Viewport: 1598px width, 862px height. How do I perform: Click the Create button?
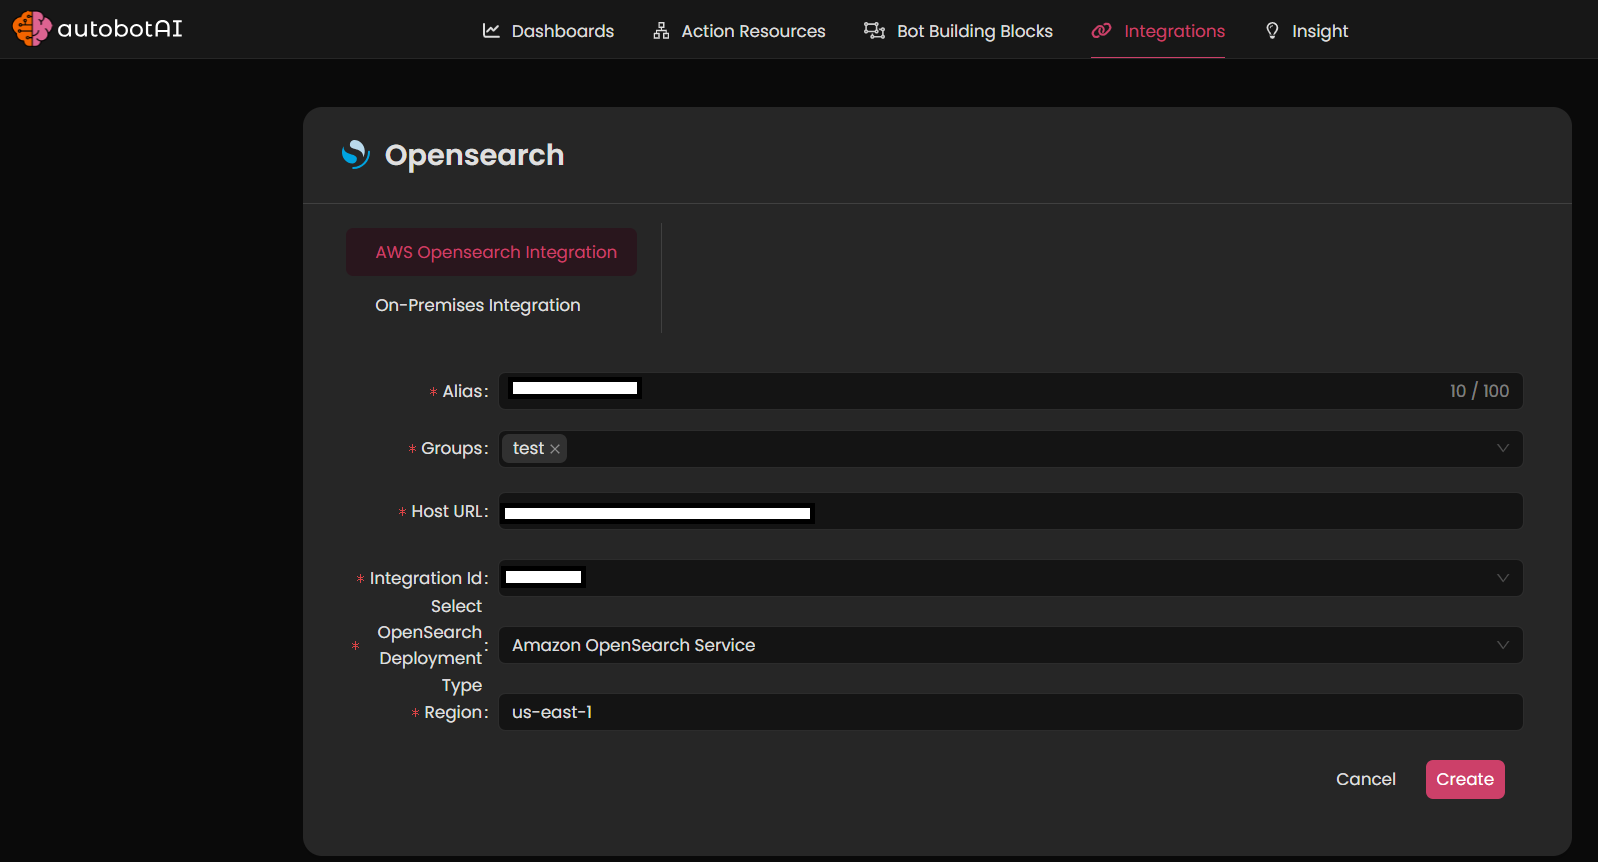[x=1465, y=779]
